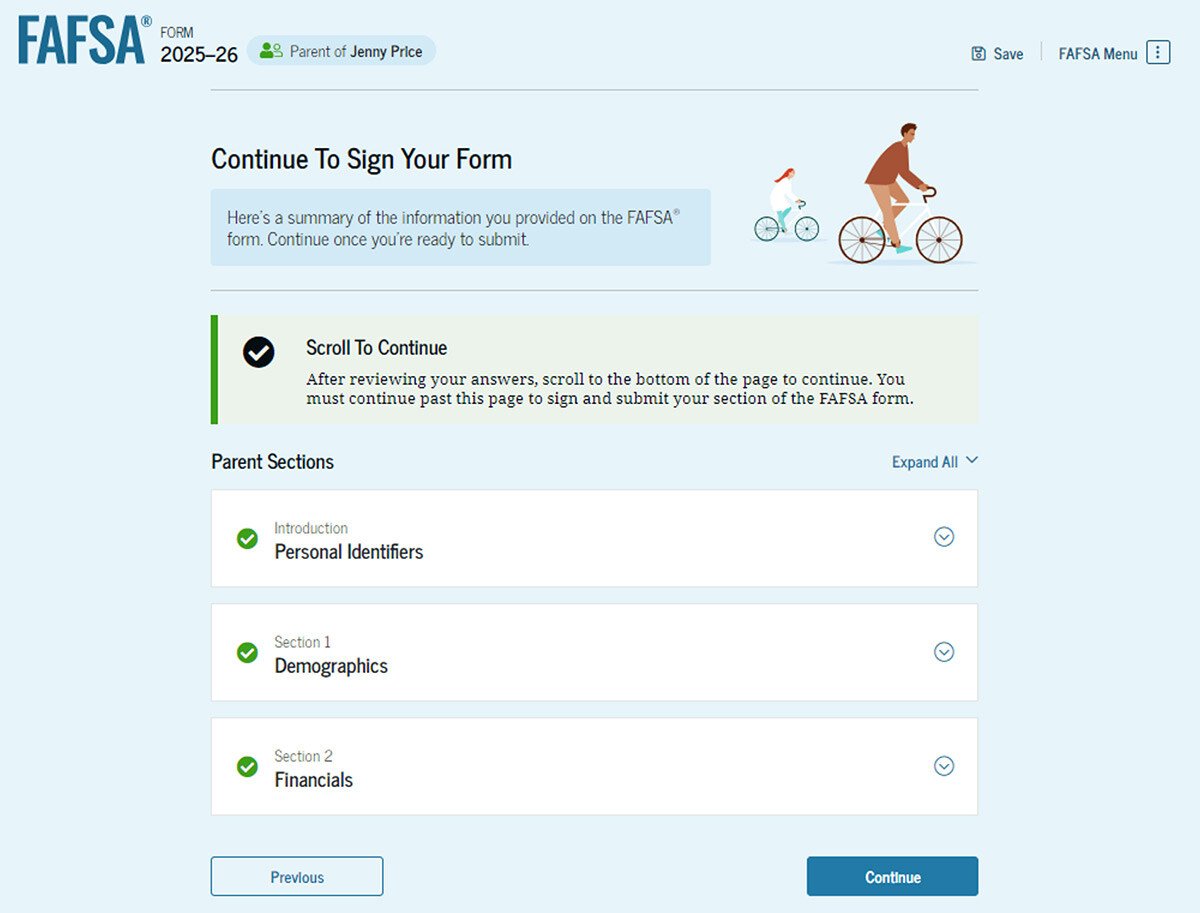The image size is (1200, 913).
Task: Click the cyclists illustration
Action: [858, 194]
